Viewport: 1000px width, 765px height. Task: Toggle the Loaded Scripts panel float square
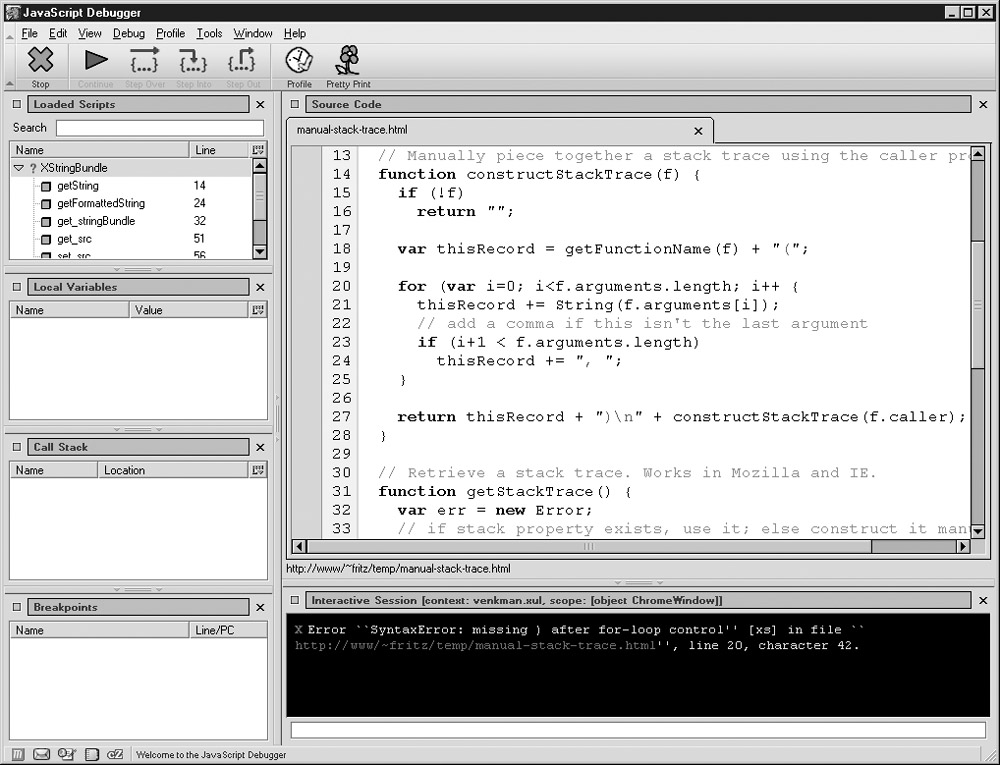(x=17, y=104)
